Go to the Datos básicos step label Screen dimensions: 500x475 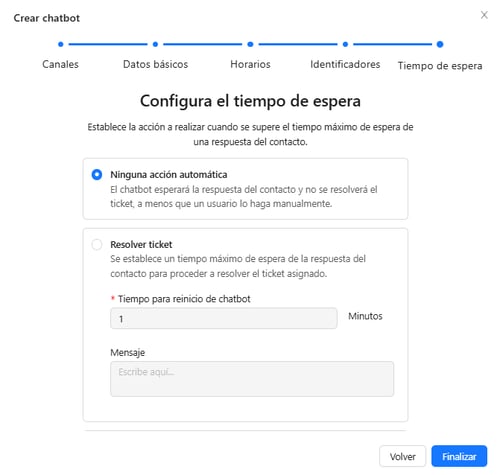155,64
